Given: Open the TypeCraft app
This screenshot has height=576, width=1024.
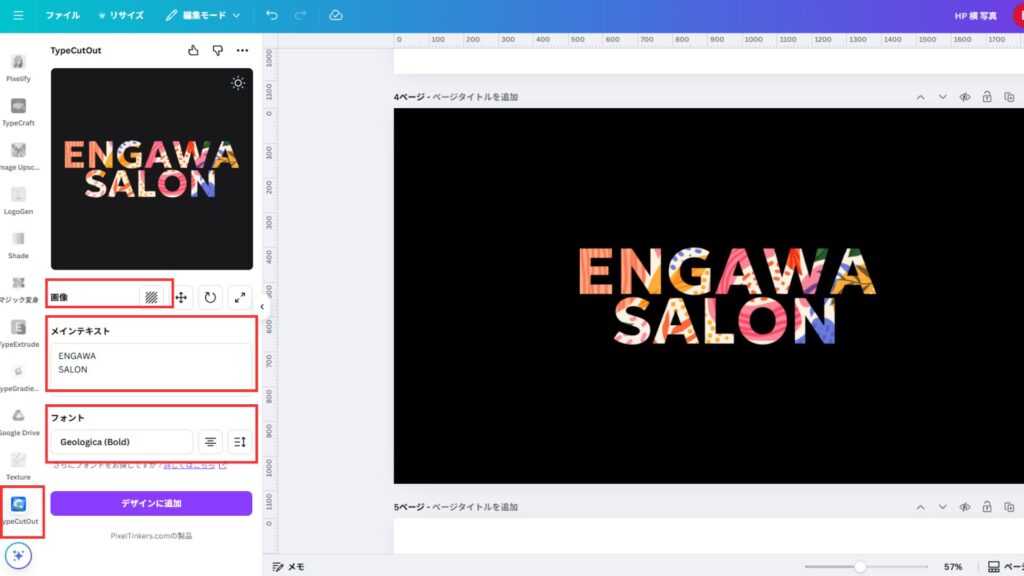Looking at the screenshot, I should tap(18, 112).
